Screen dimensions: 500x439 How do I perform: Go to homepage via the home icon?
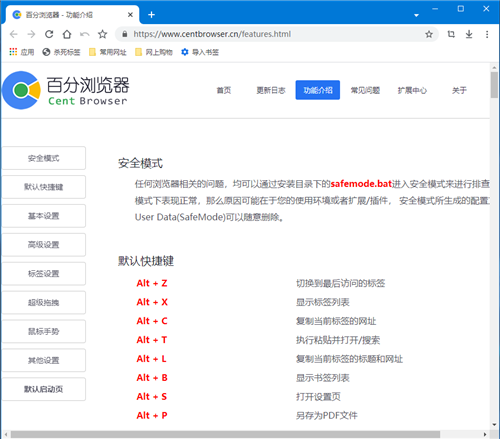pyautogui.click(x=67, y=34)
